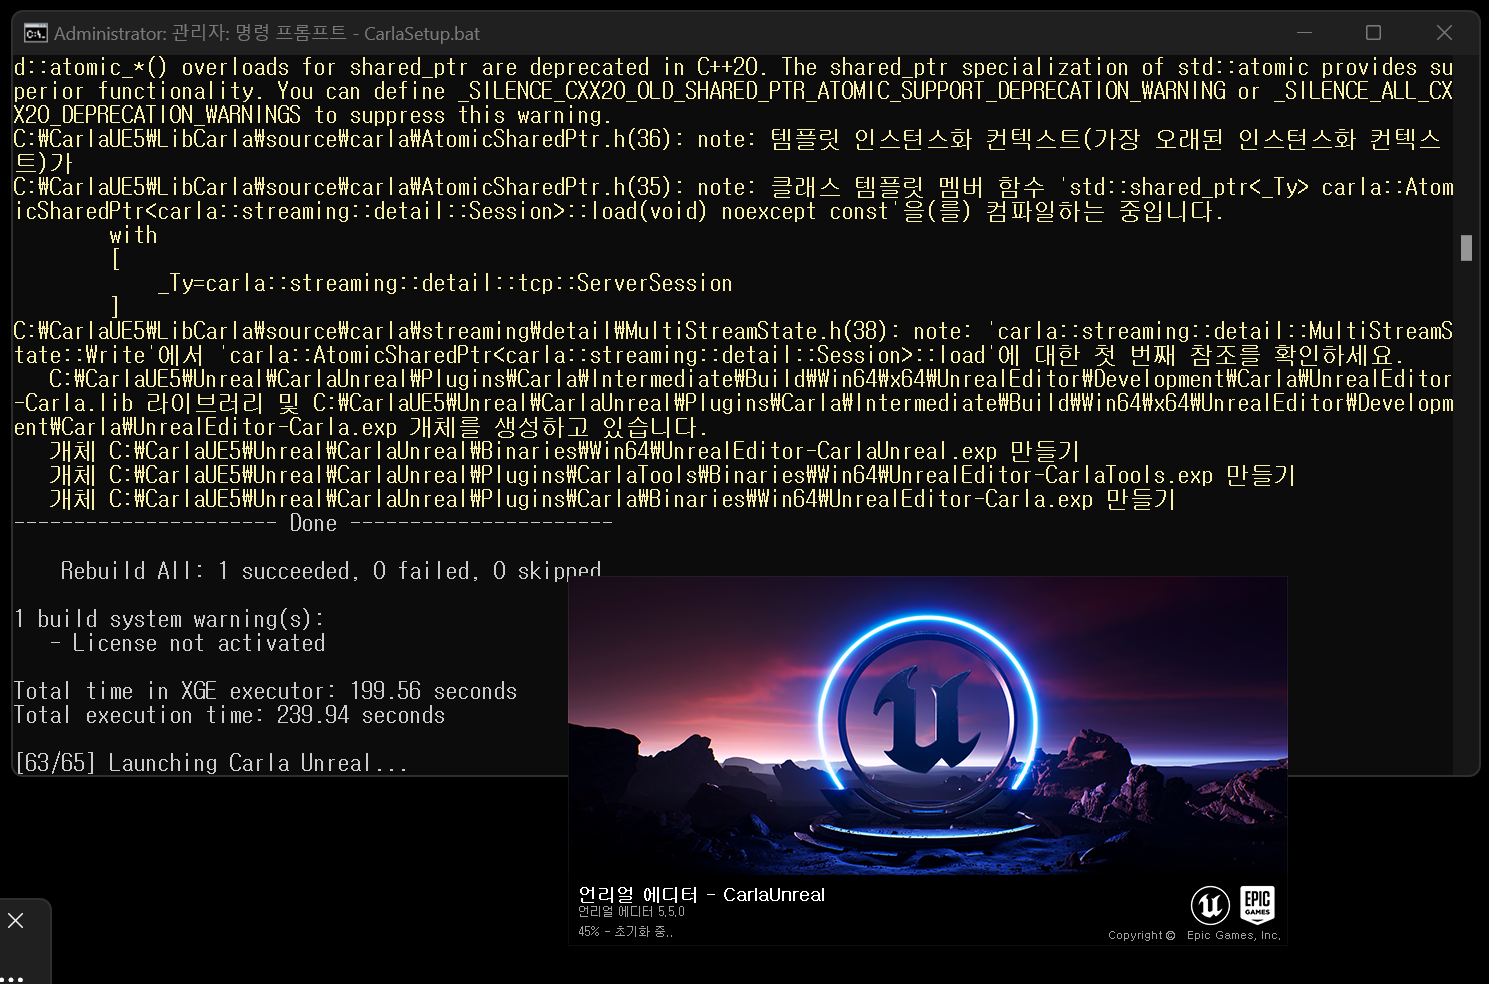Click '- License not activated' line
This screenshot has width=1489, height=984.
click(187, 643)
